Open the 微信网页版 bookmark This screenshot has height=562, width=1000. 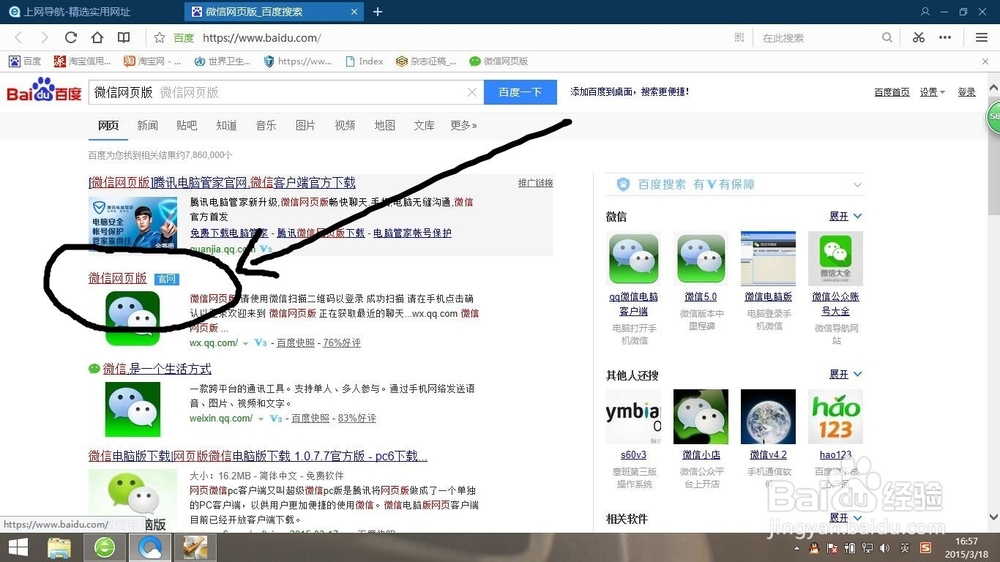point(499,61)
